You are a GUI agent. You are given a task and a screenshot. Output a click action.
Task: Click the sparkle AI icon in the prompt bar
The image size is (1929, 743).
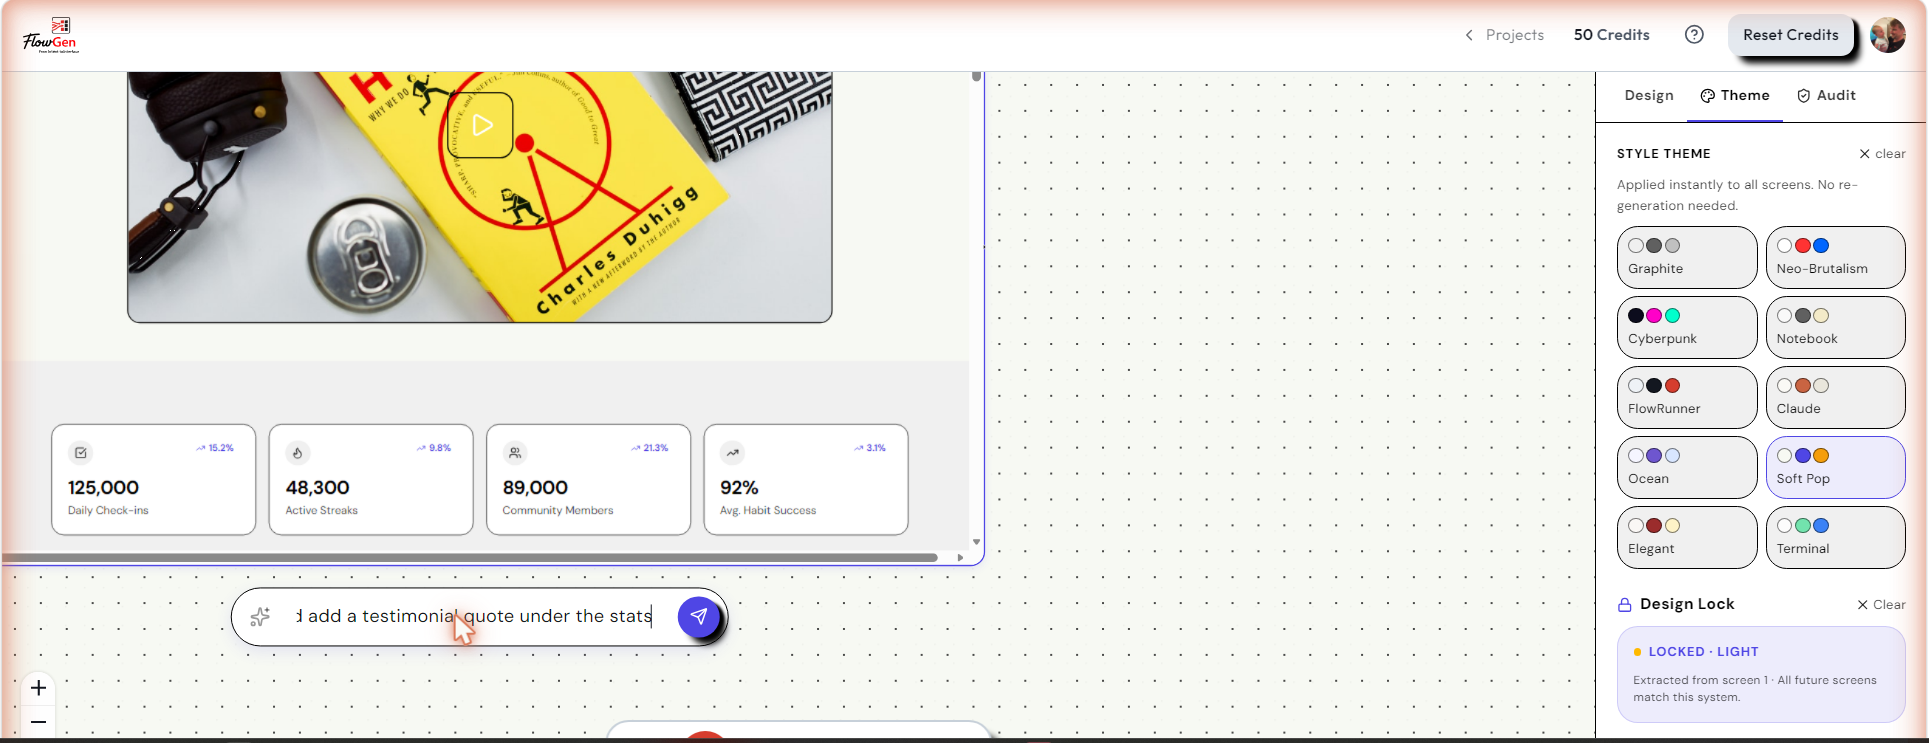[260, 617]
